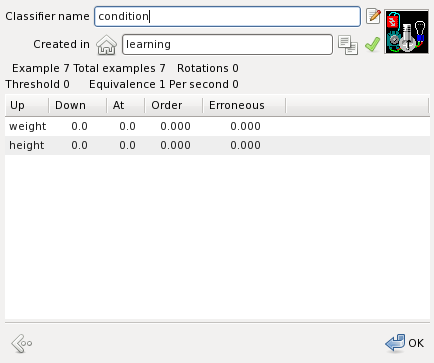Click weight row Order value 0.000
The width and height of the screenshot is (434, 363).
(x=175, y=126)
